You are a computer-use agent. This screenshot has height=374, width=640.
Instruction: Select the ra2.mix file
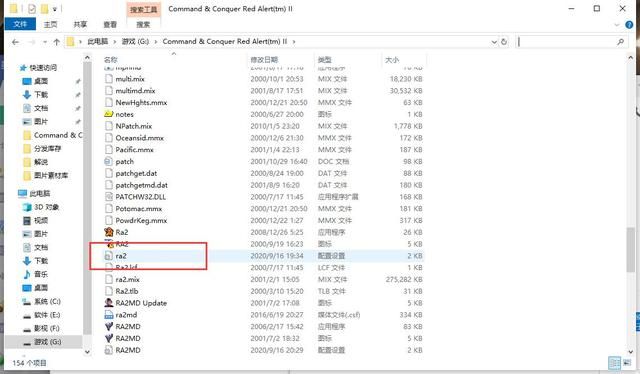coord(127,280)
